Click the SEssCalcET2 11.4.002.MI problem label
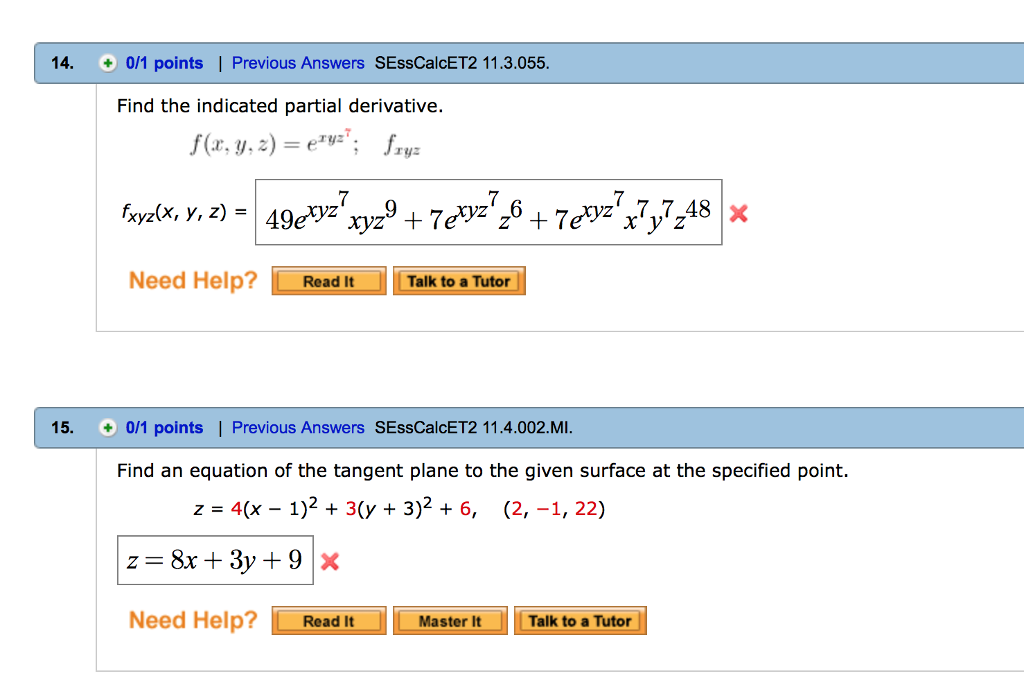 pos(470,427)
